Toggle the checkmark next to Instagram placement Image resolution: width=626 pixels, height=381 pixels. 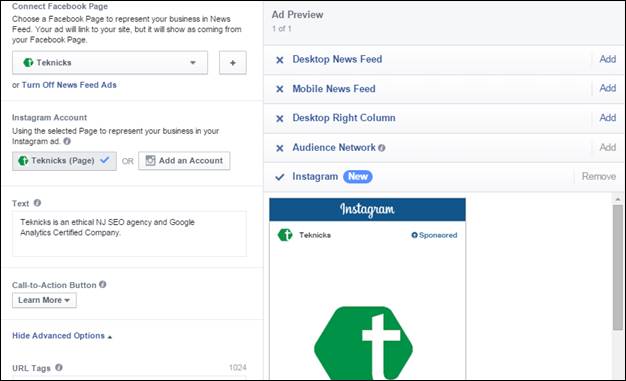(x=280, y=177)
